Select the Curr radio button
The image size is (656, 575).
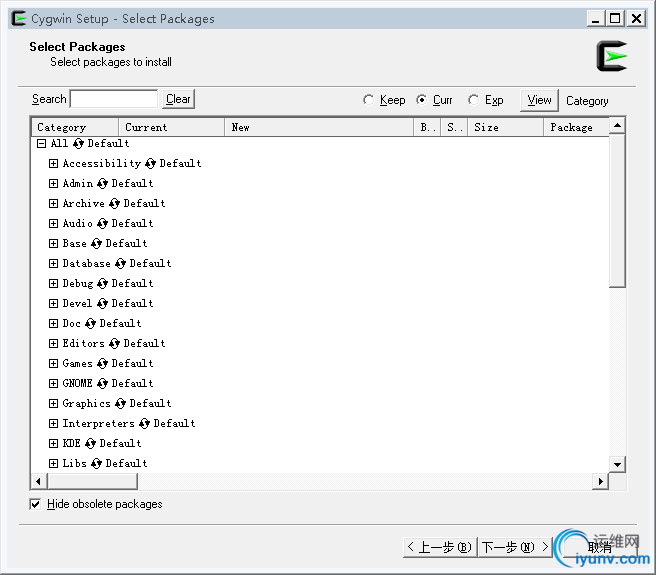point(421,100)
